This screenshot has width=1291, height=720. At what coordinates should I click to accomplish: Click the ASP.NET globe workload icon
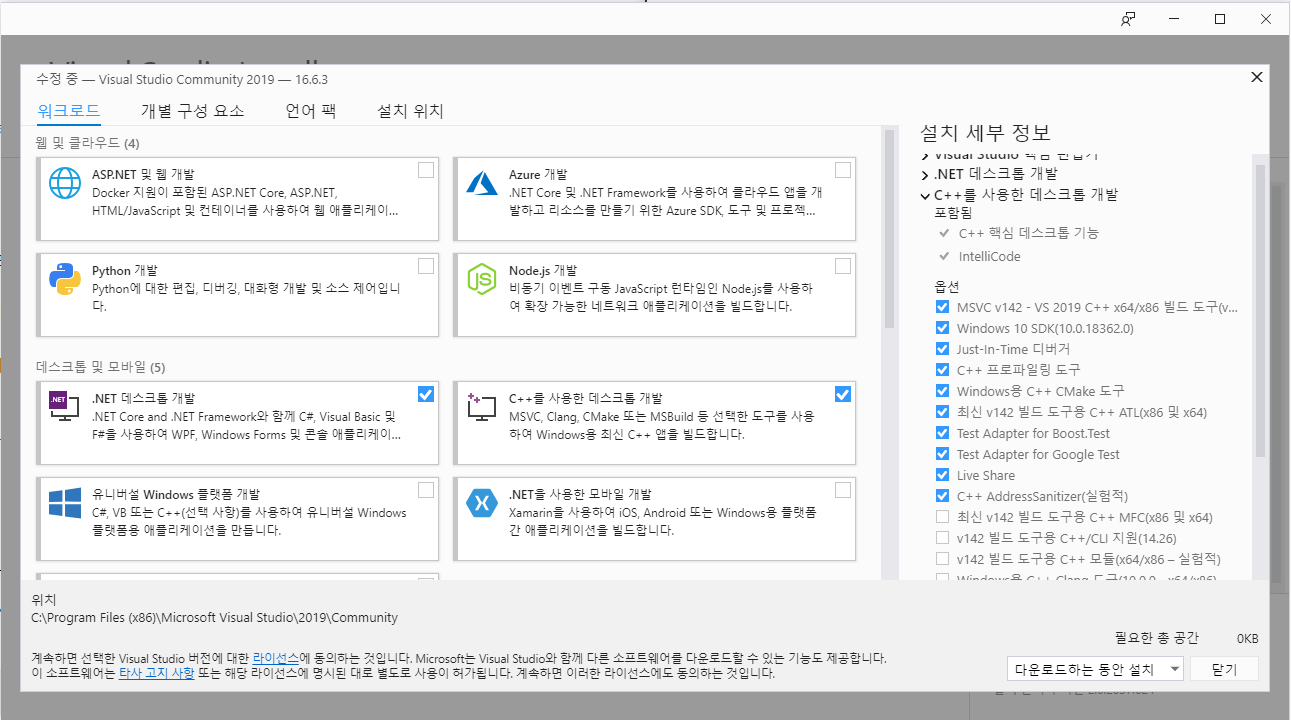click(x=65, y=185)
